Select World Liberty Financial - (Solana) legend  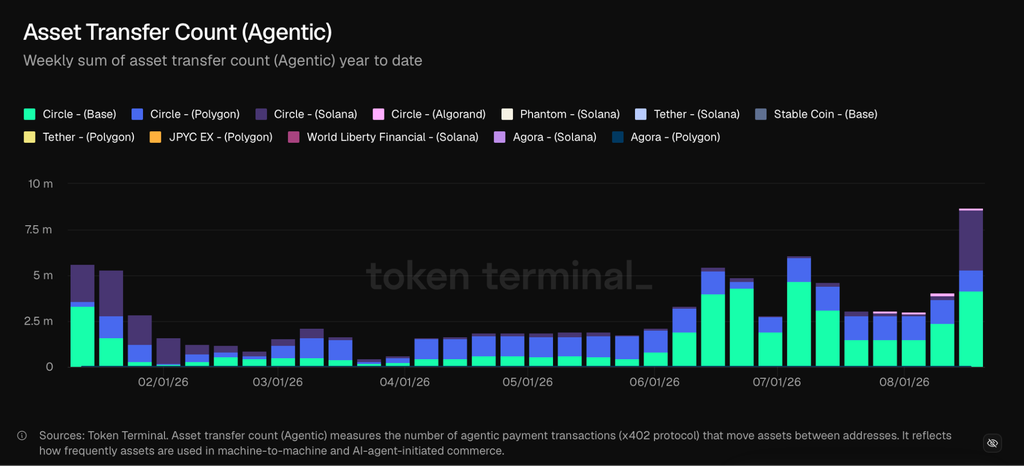383,138
